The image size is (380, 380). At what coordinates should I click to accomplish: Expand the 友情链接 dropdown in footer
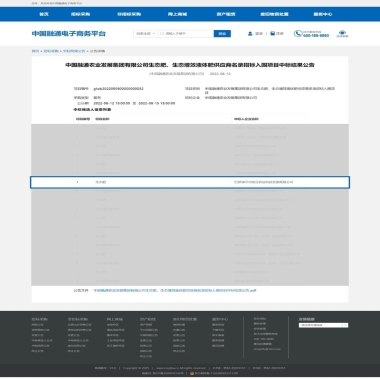point(323,325)
